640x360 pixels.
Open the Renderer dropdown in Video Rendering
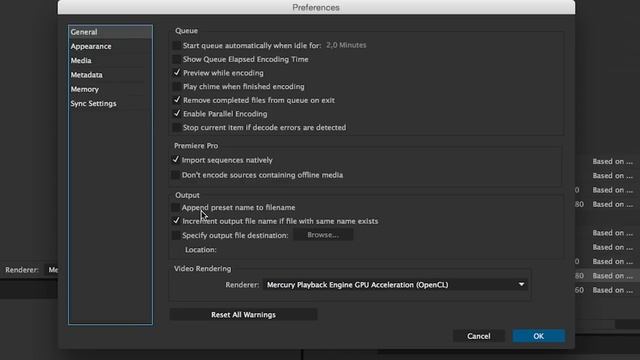coord(395,284)
